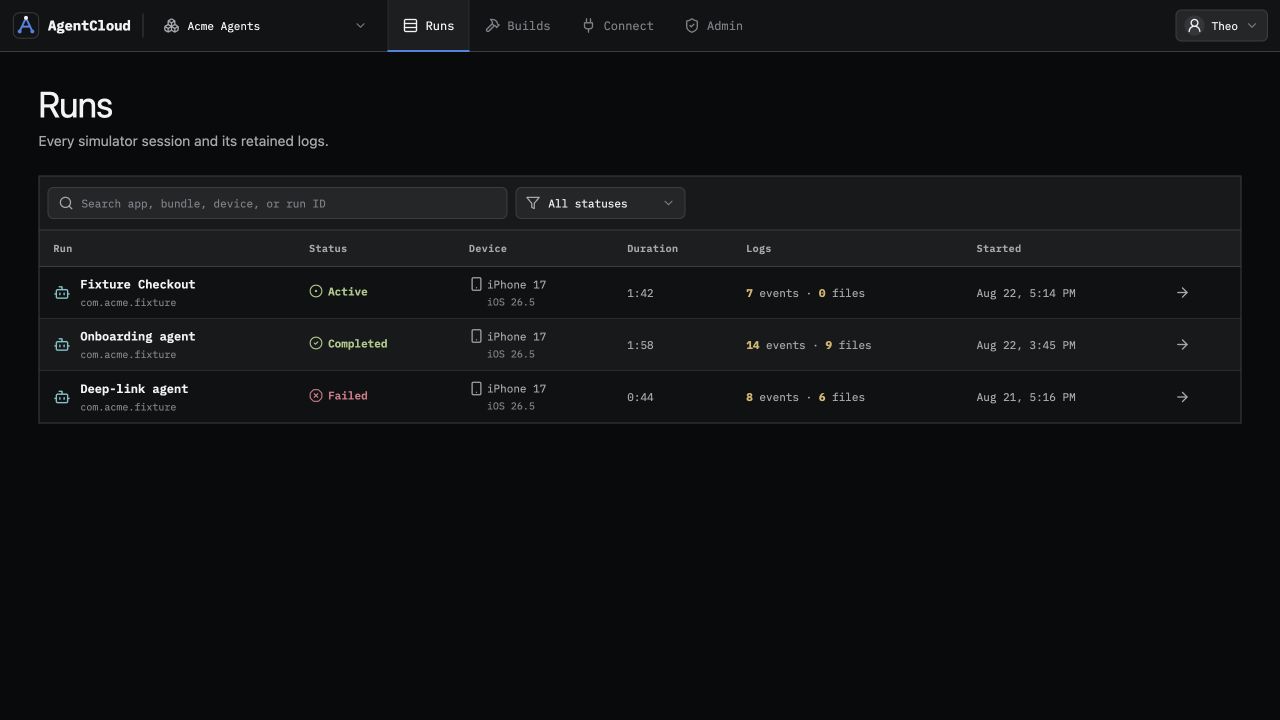Screen dimensions: 1280x720
Task: Click the Aug 22, 5:14 PM timestamp
Action: coord(1026,293)
